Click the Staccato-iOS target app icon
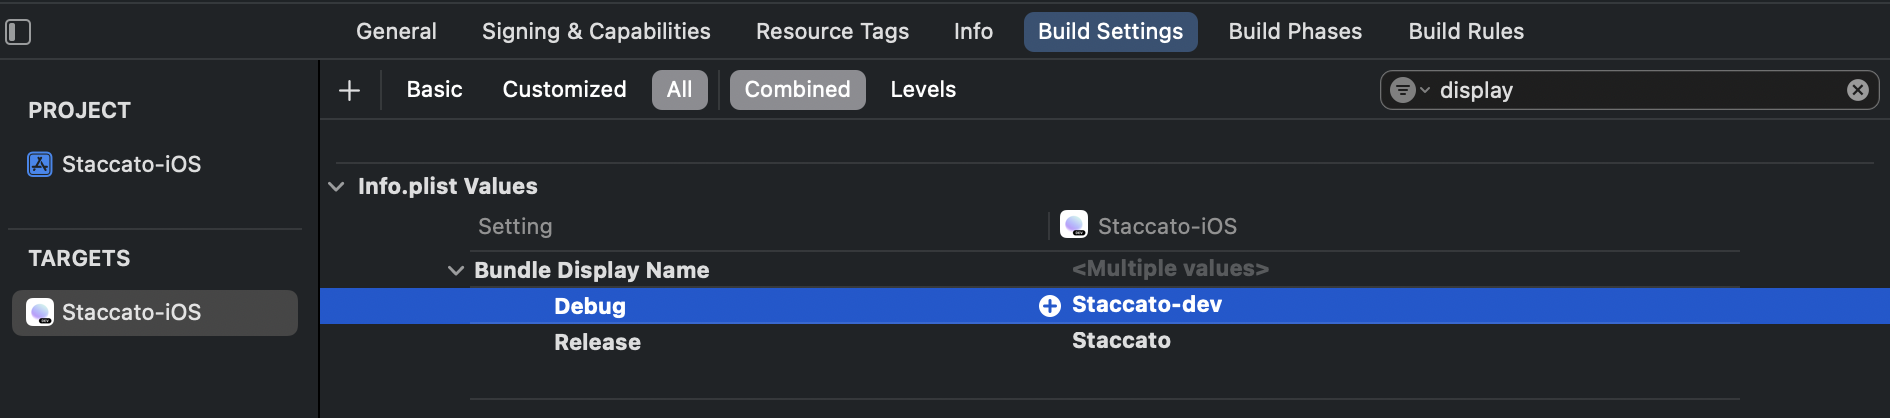1890x418 pixels. [x=40, y=313]
